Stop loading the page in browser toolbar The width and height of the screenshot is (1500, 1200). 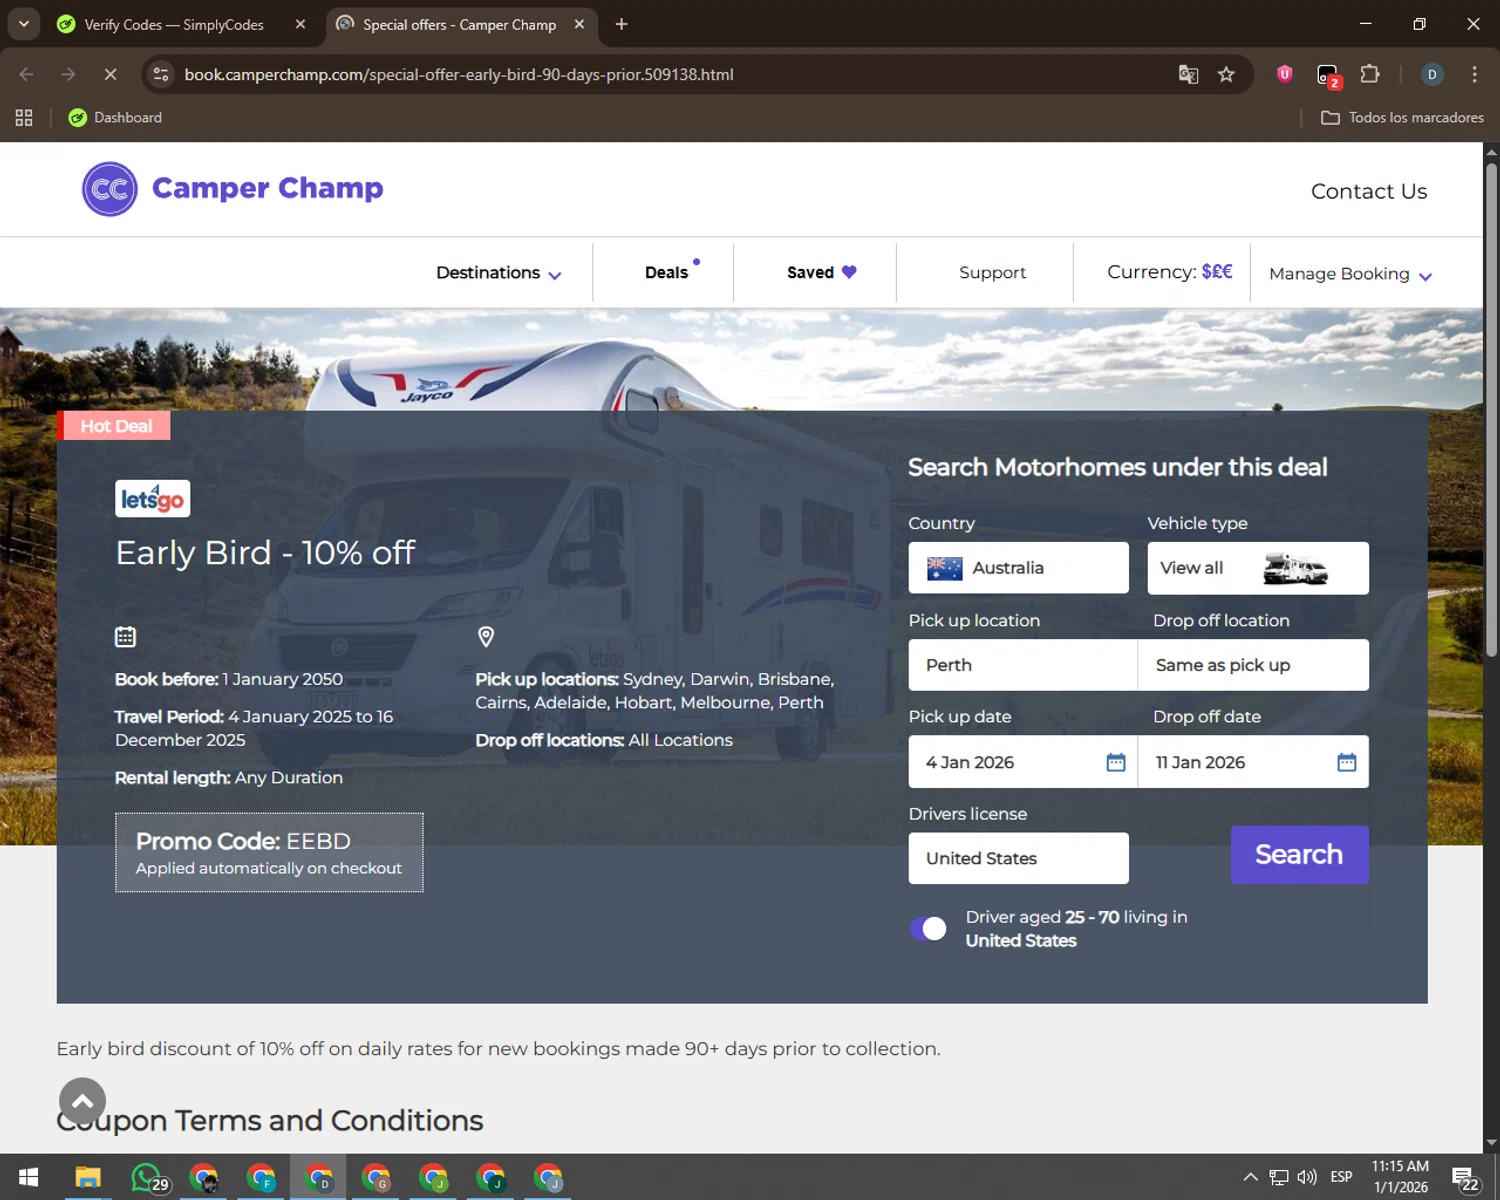pyautogui.click(x=110, y=74)
